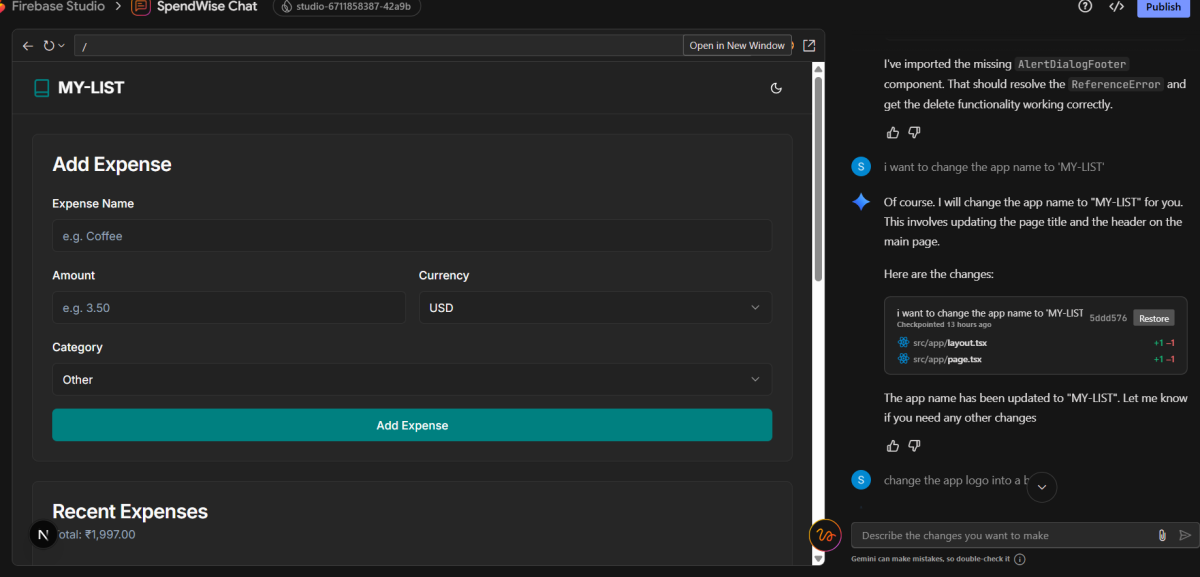
Task: Click the Publish button
Action: (x=1163, y=7)
